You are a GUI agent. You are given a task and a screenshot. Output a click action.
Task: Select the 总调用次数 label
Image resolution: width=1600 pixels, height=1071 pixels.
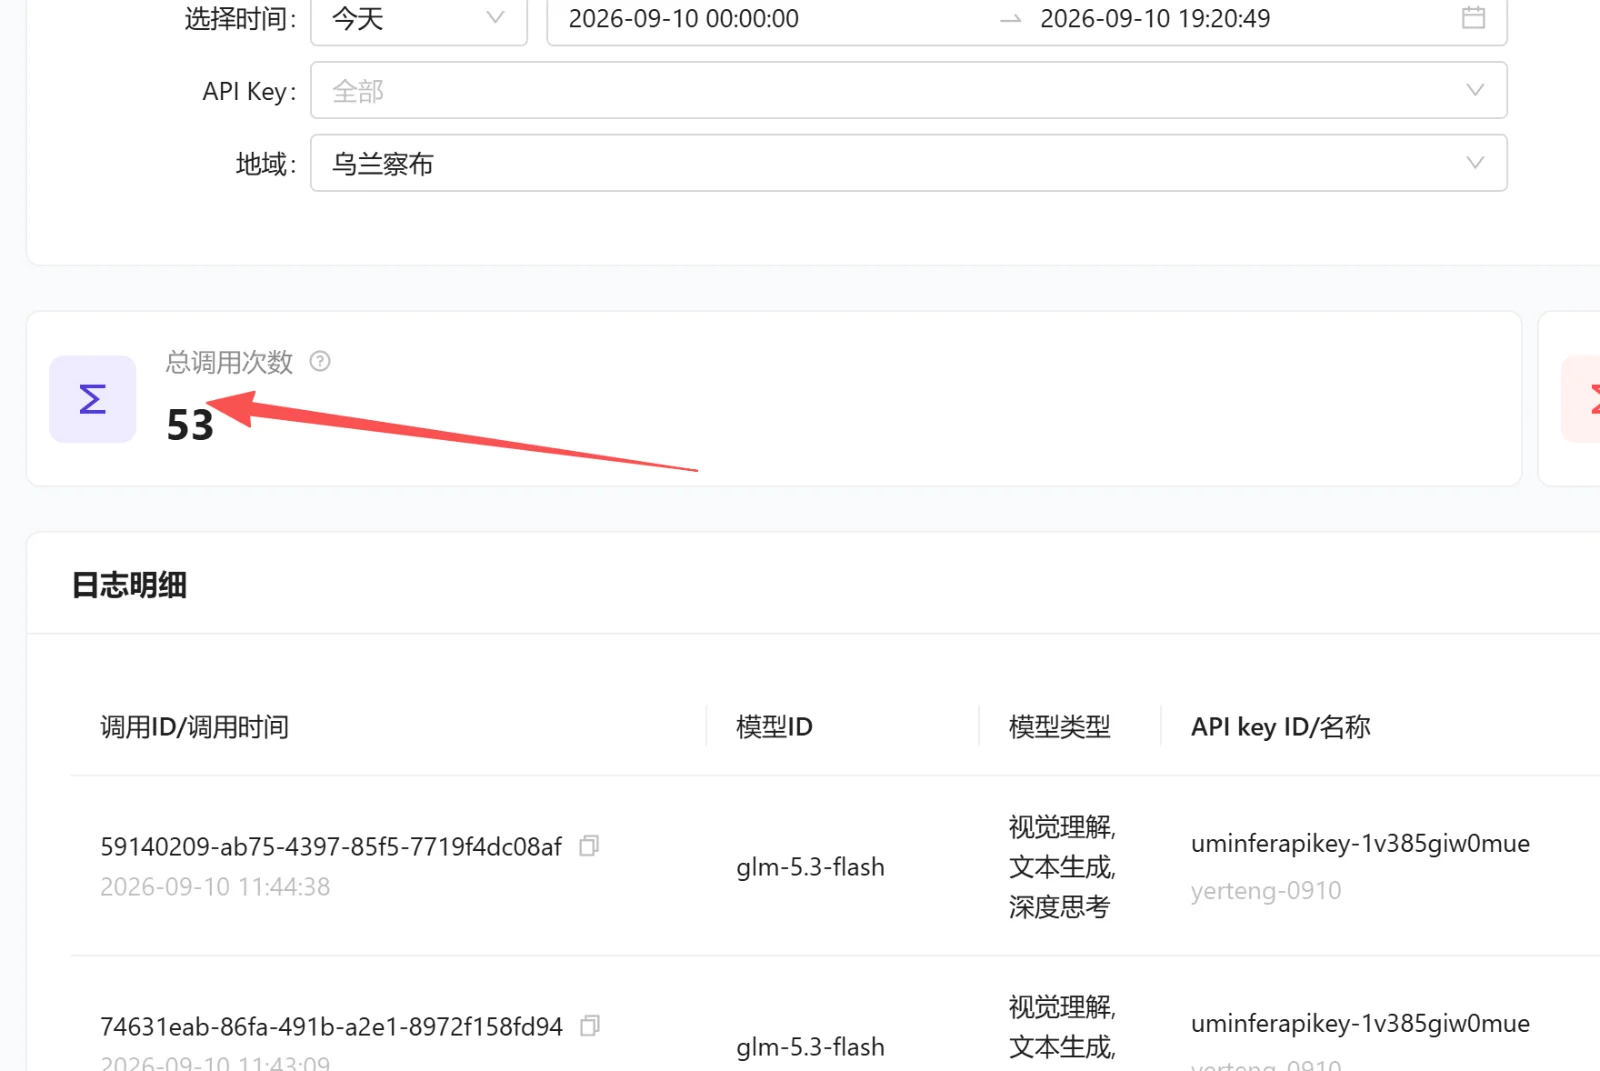(229, 362)
